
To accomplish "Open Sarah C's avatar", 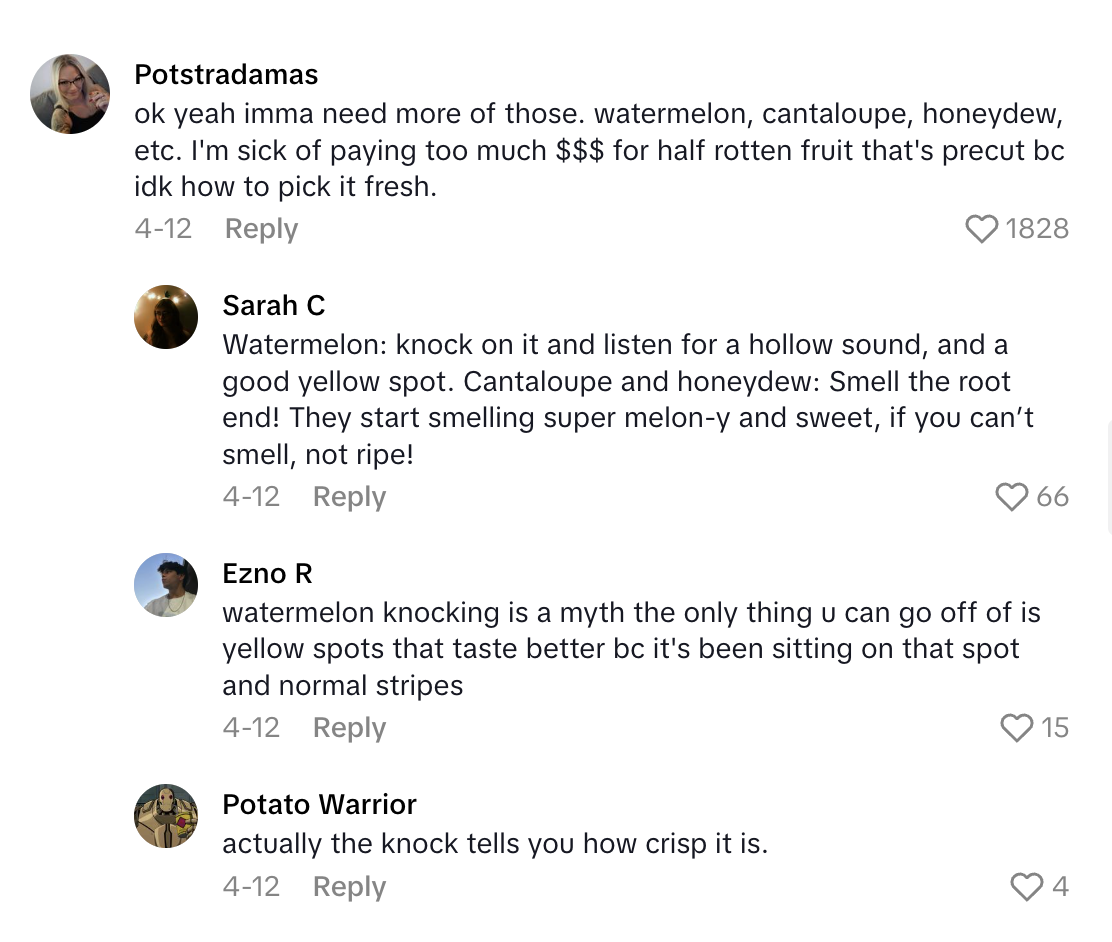I will click(x=166, y=317).
